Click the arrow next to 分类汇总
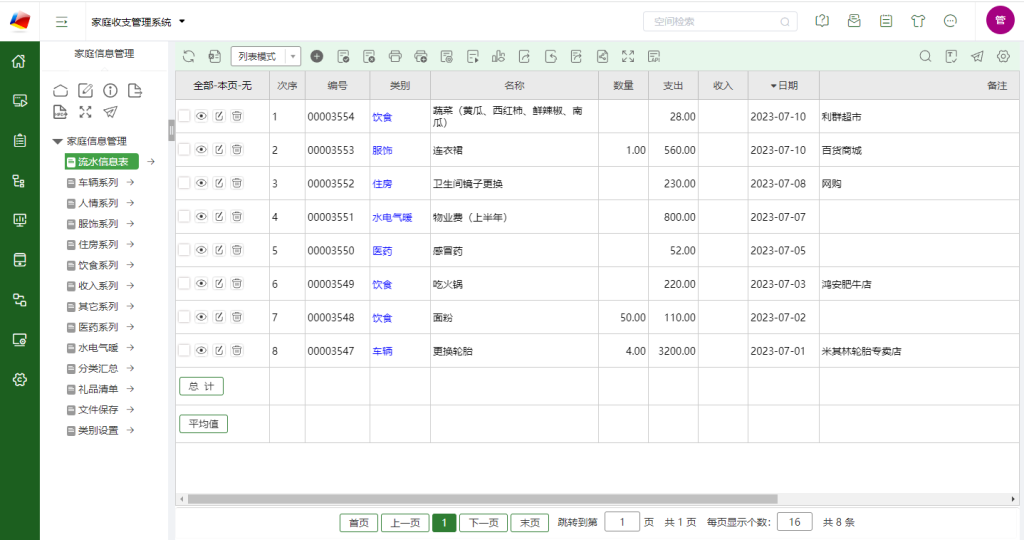 coord(131,368)
